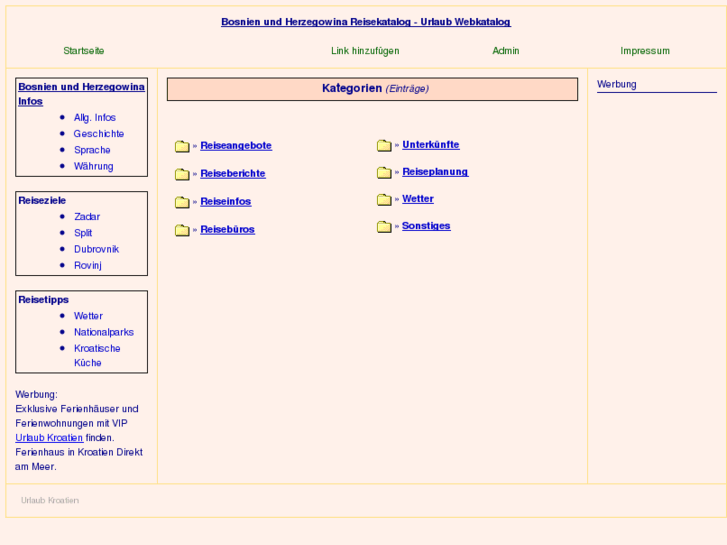Image resolution: width=727 pixels, height=545 pixels.
Task: Select Zadar under Reiseziele
Action: pos(87,217)
